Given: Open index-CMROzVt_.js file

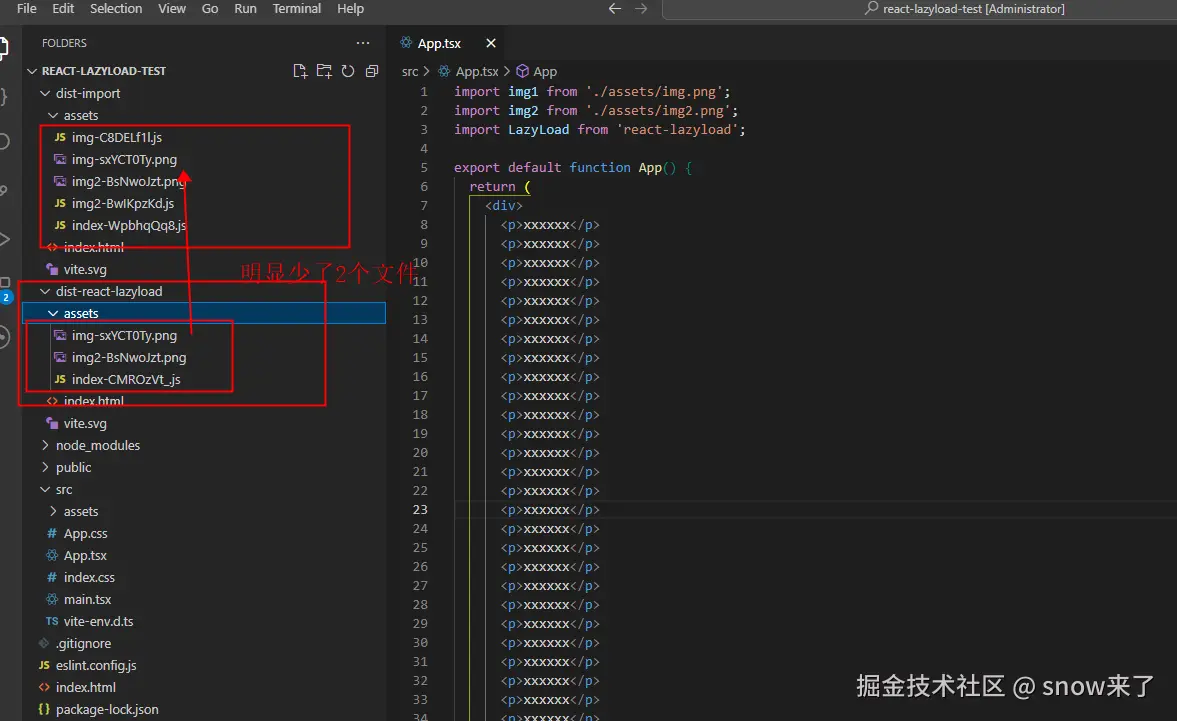Looking at the screenshot, I should click(x=125, y=379).
